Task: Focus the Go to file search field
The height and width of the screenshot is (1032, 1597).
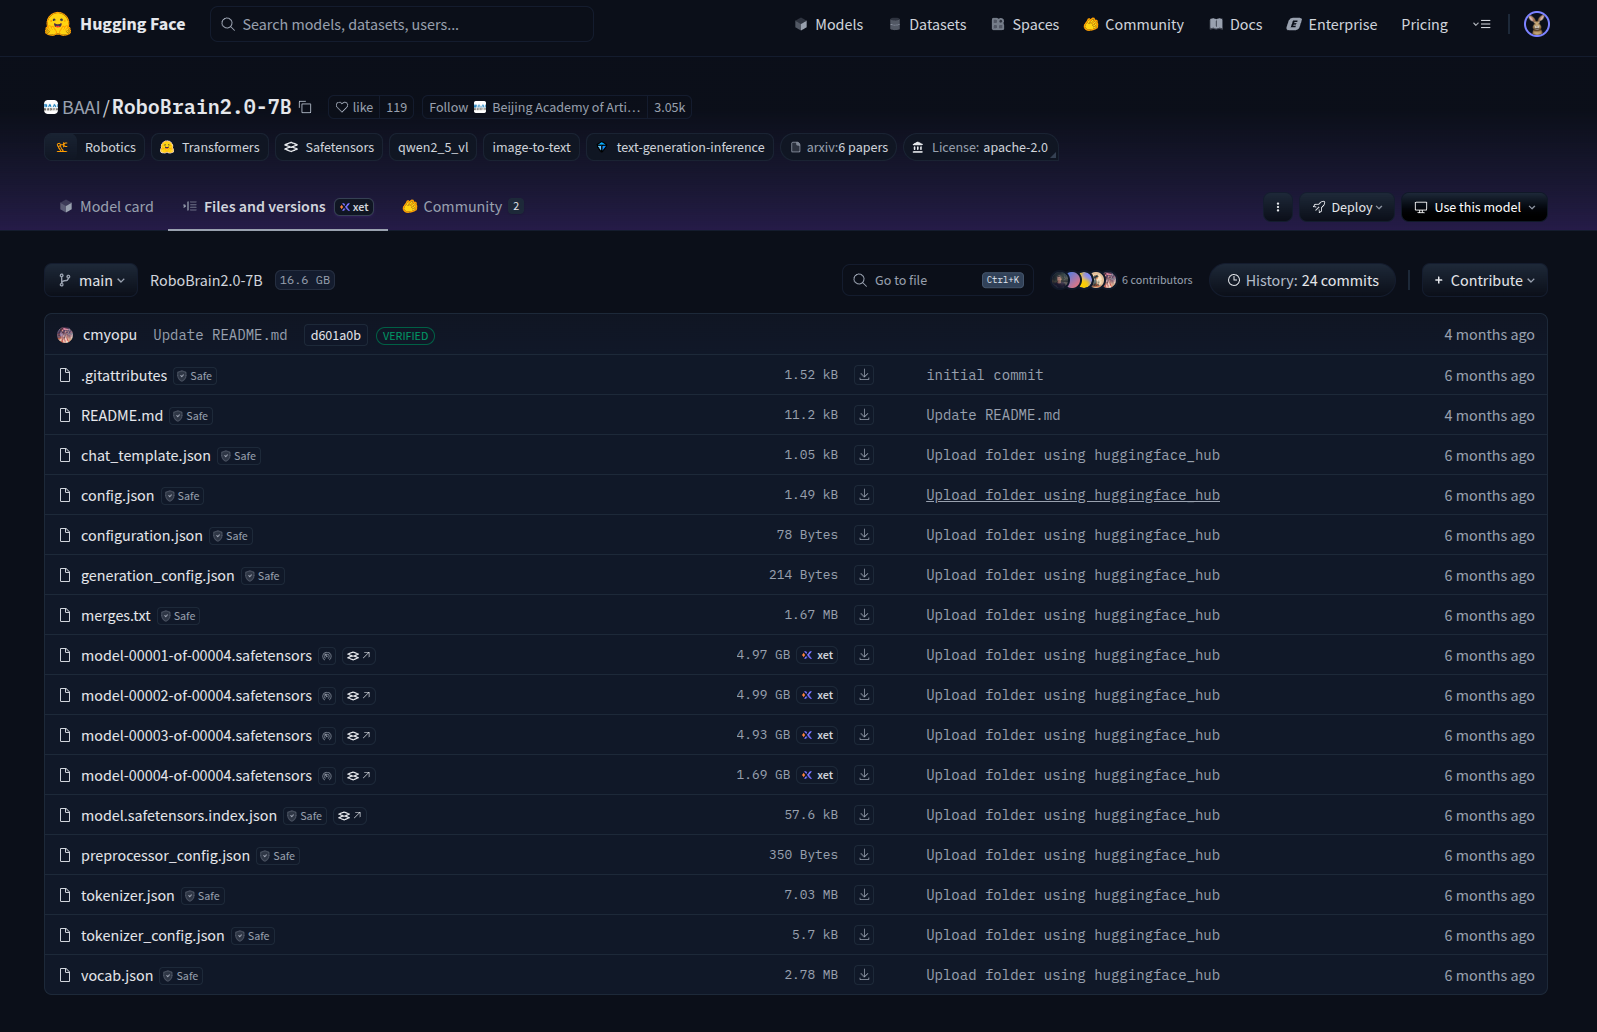Action: click(x=937, y=281)
